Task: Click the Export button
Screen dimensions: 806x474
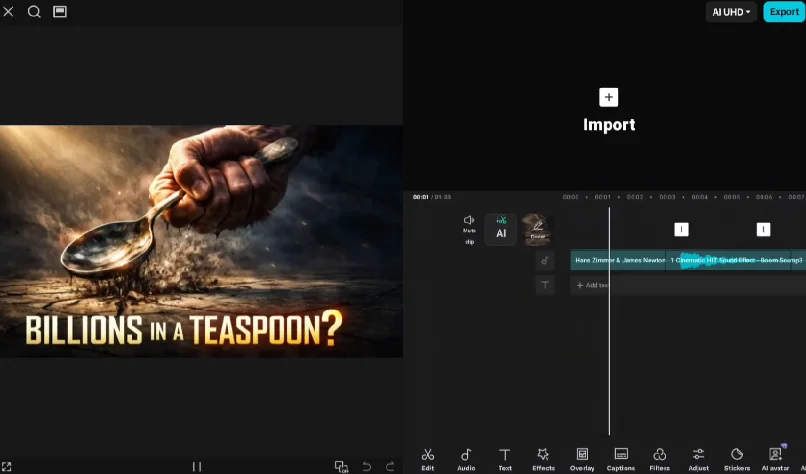Action: pos(784,12)
